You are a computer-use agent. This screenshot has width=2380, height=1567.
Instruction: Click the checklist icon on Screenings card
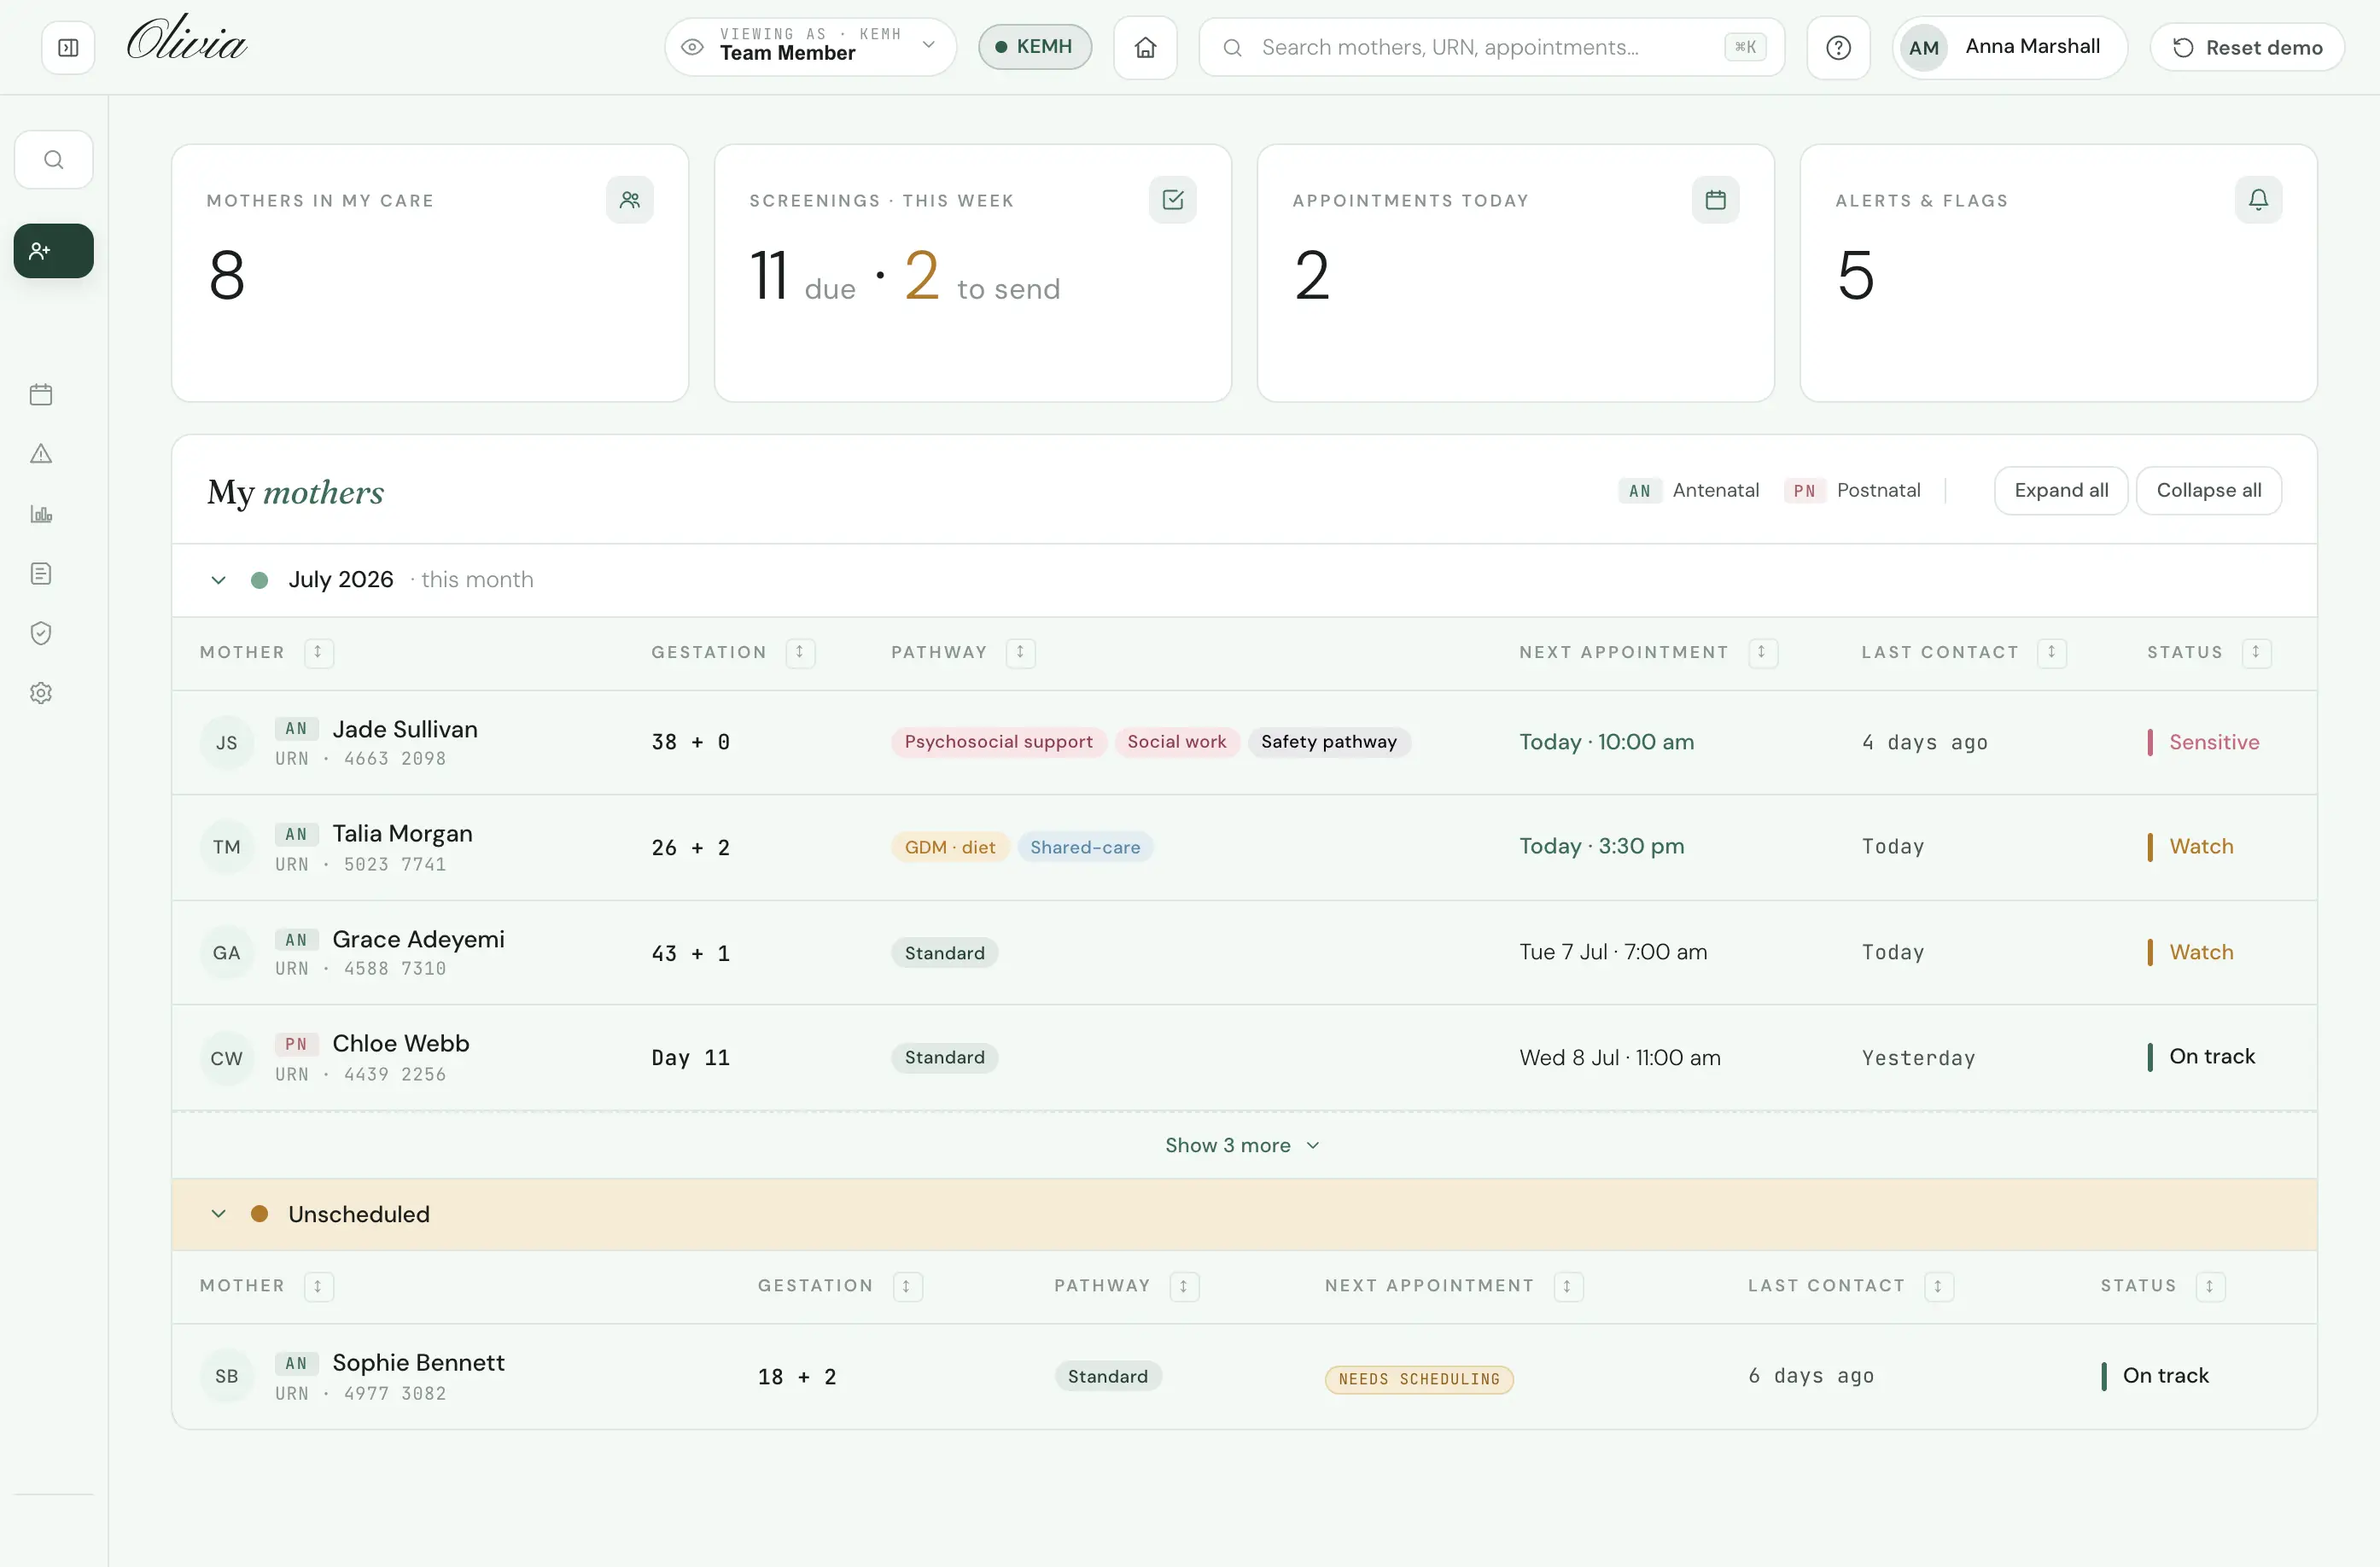tap(1173, 200)
